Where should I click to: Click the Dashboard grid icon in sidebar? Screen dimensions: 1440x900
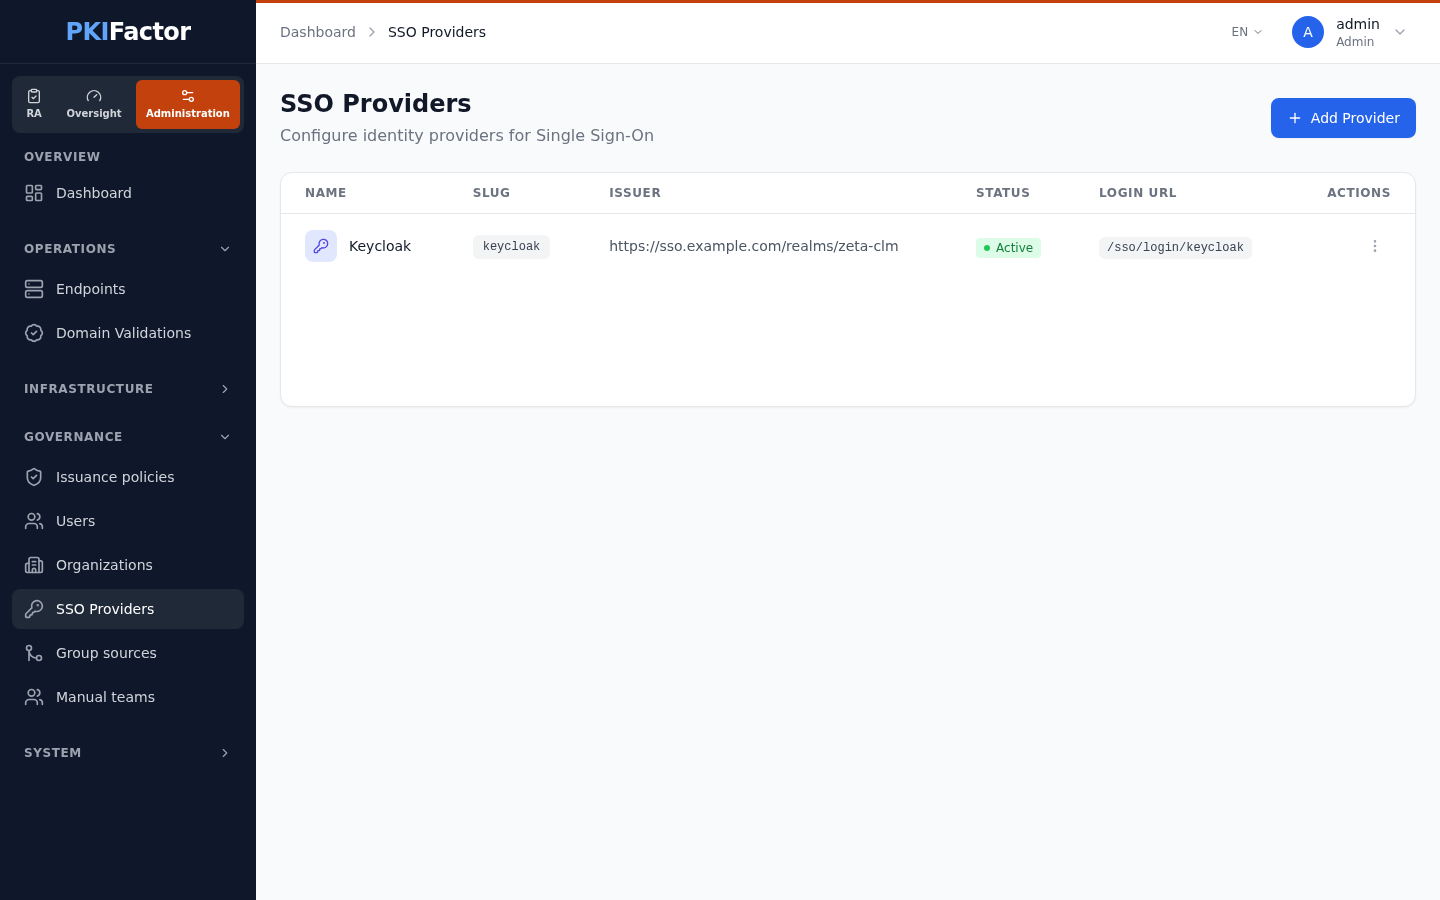[34, 193]
